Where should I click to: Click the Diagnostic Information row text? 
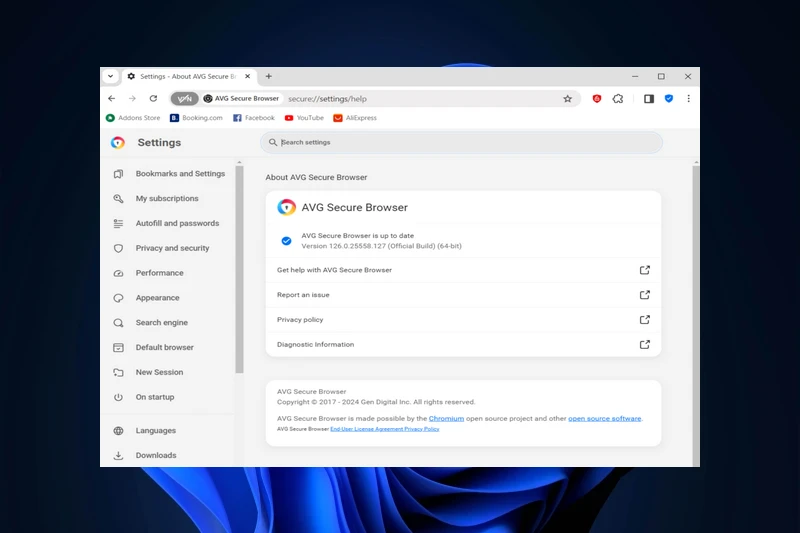click(x=315, y=345)
